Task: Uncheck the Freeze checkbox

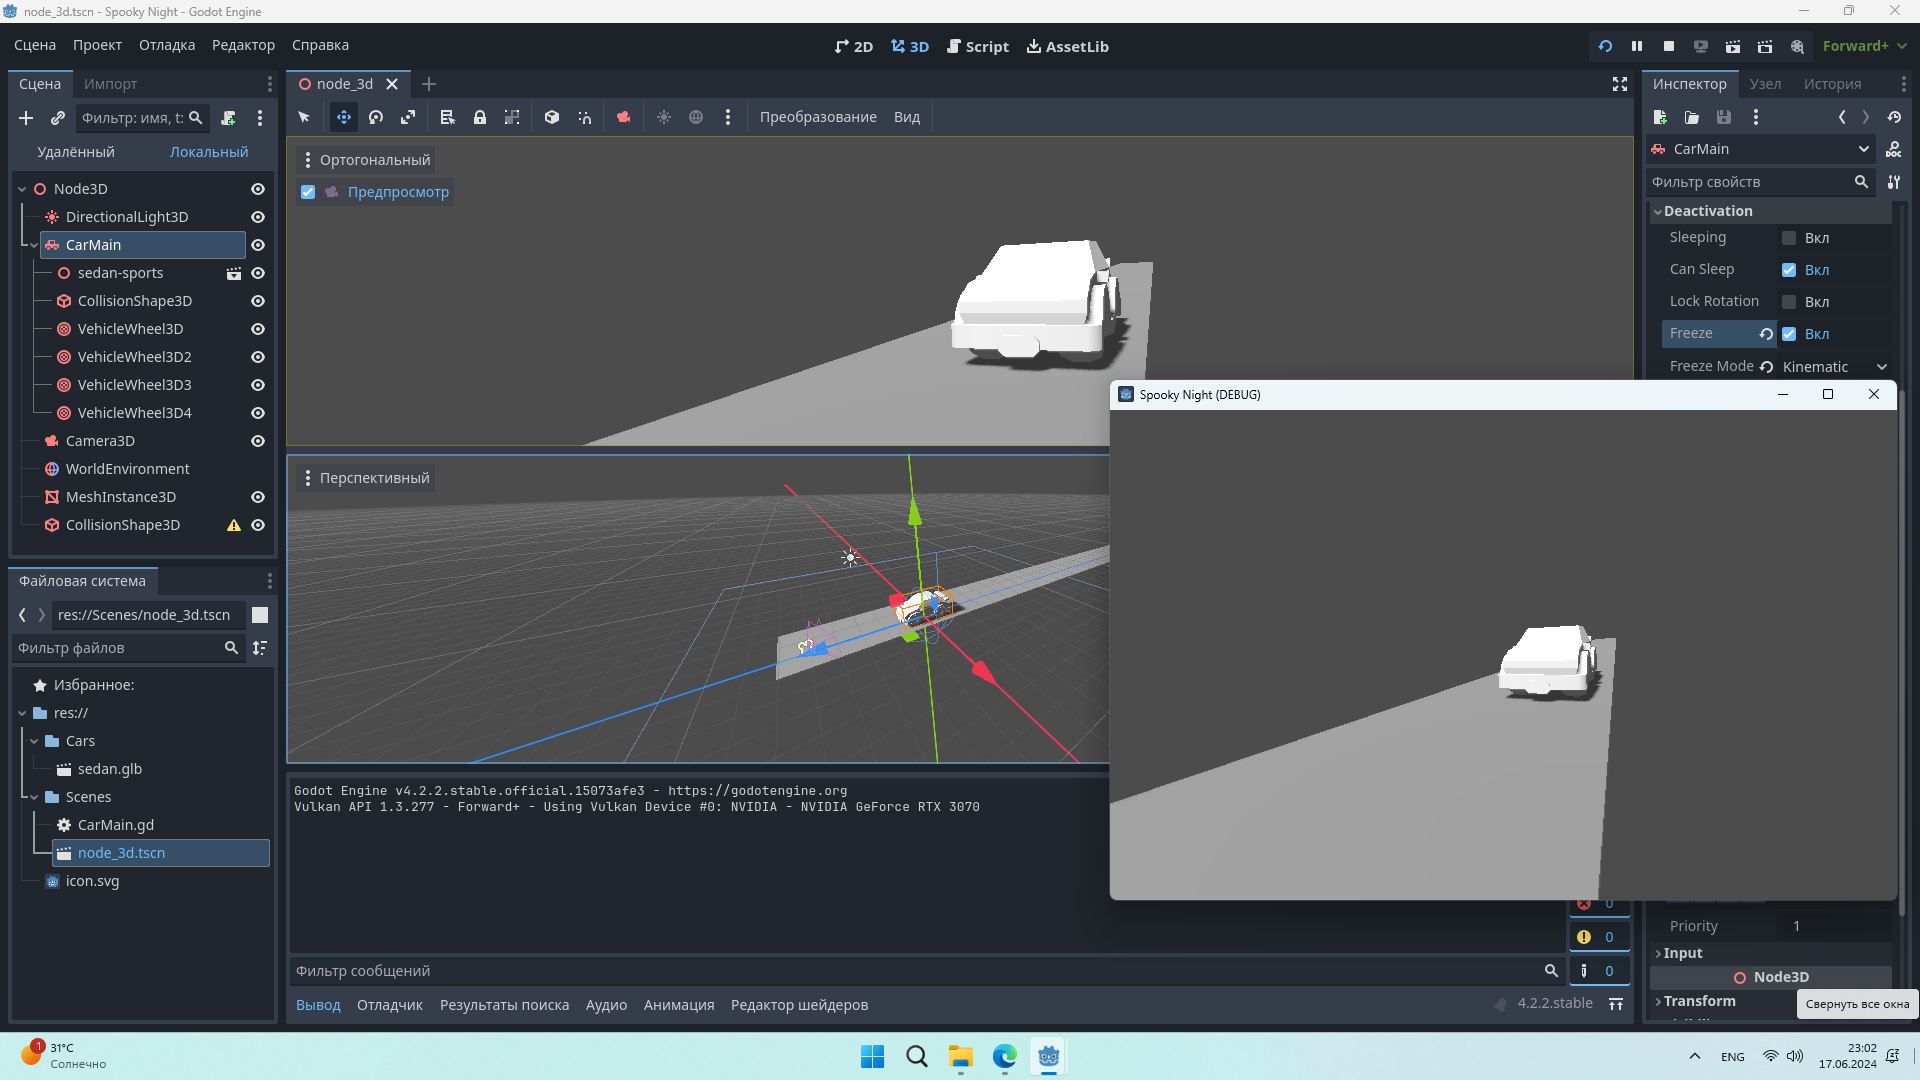Action: [1789, 334]
